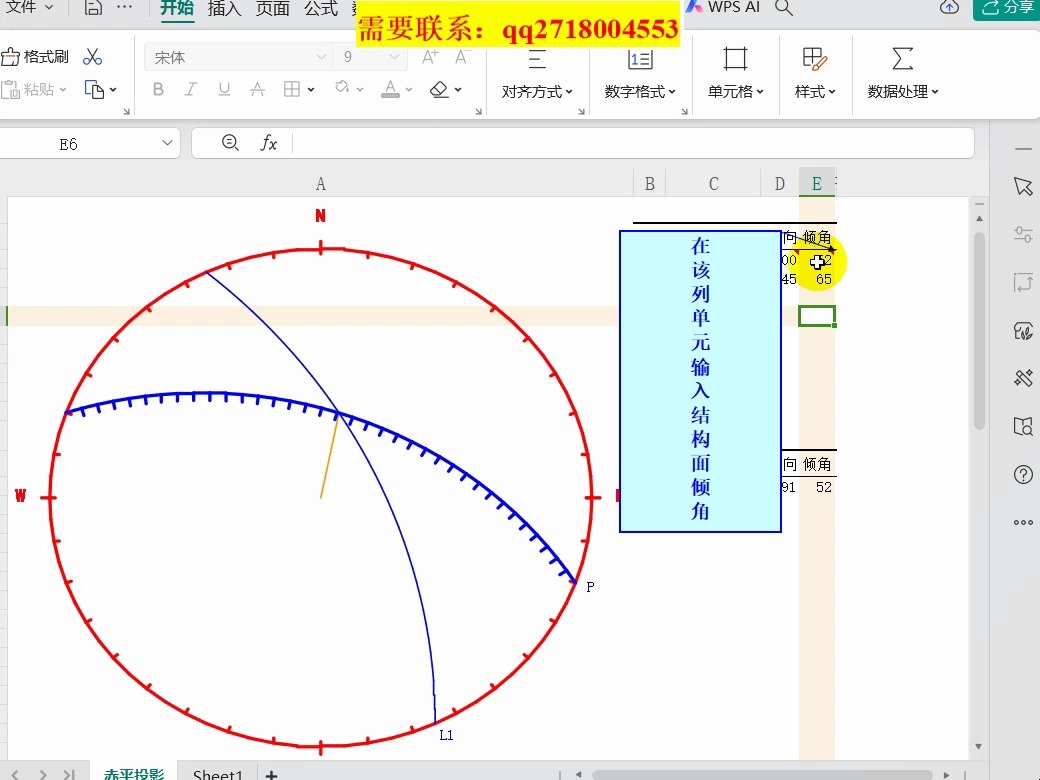
Task: Click the cell borders icon
Action: [292, 89]
